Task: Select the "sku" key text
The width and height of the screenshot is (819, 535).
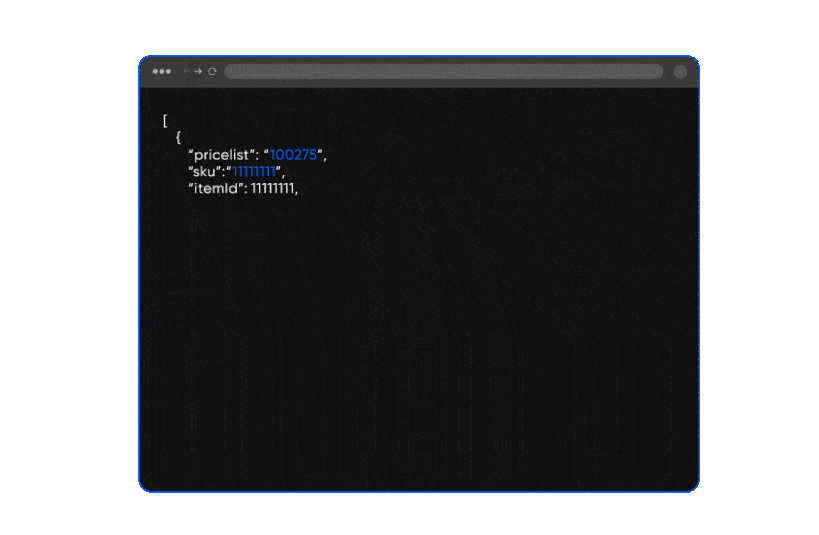Action: tap(204, 171)
